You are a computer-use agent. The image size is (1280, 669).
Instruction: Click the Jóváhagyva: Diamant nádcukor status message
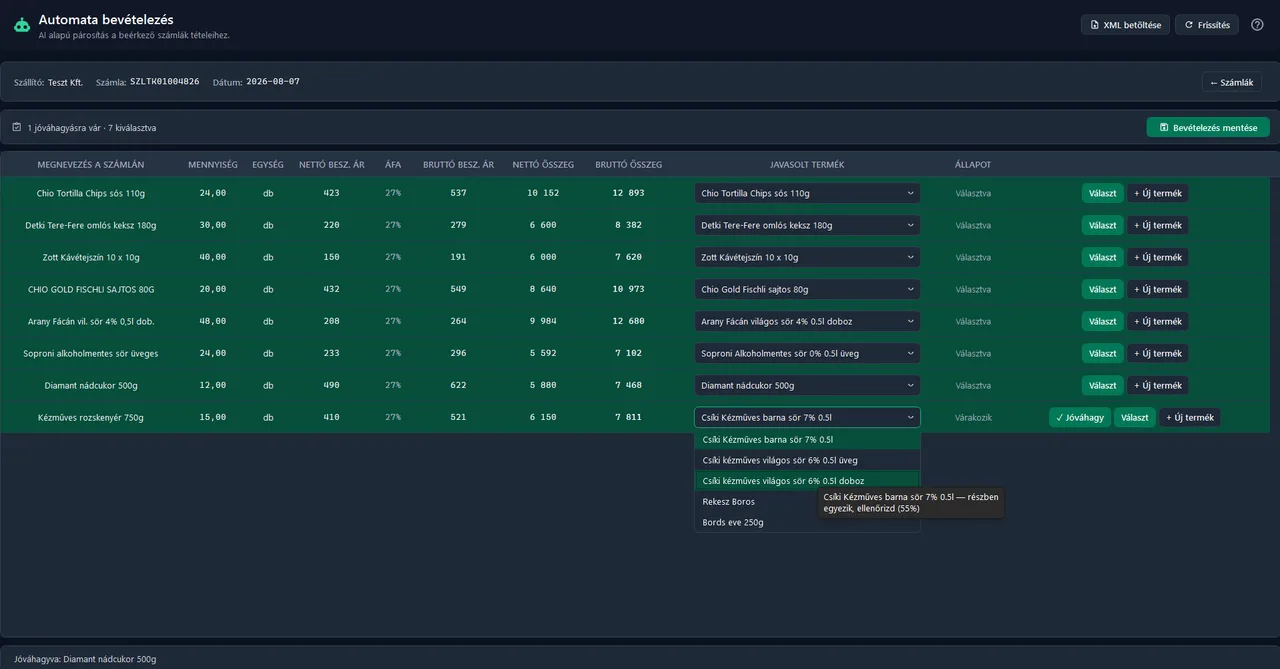(x=85, y=659)
